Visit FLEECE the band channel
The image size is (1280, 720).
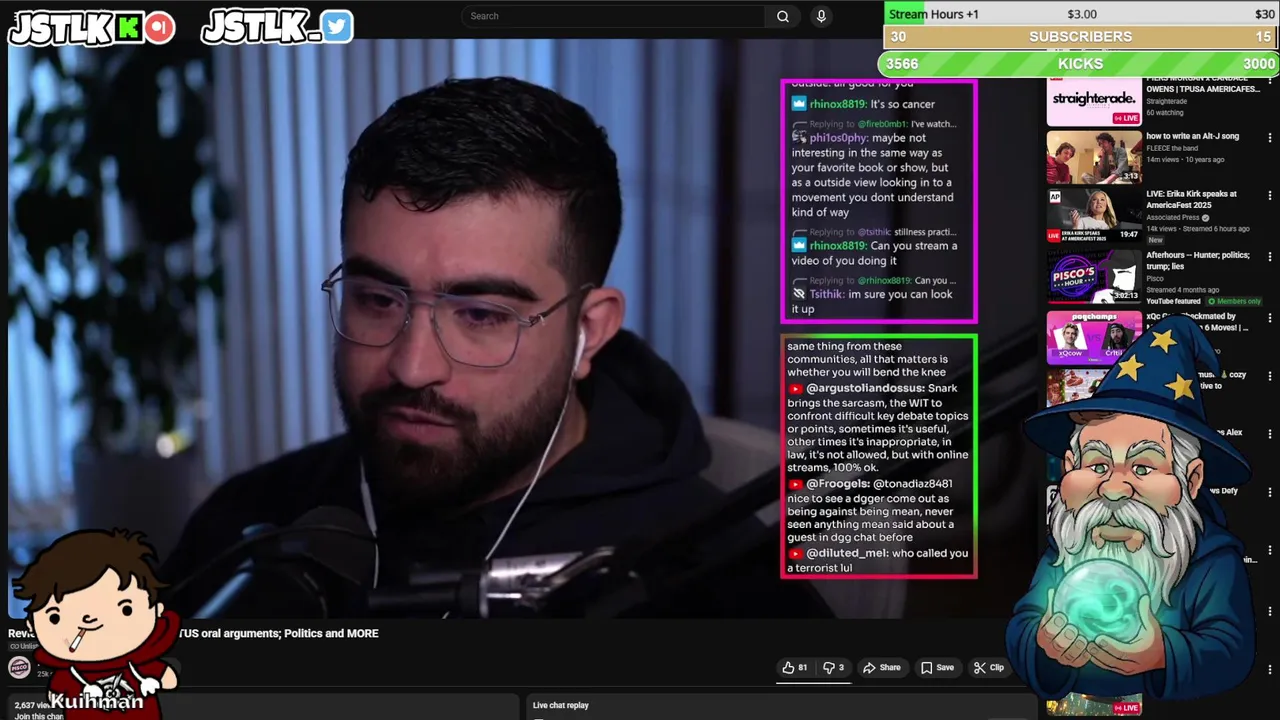tap(1172, 148)
